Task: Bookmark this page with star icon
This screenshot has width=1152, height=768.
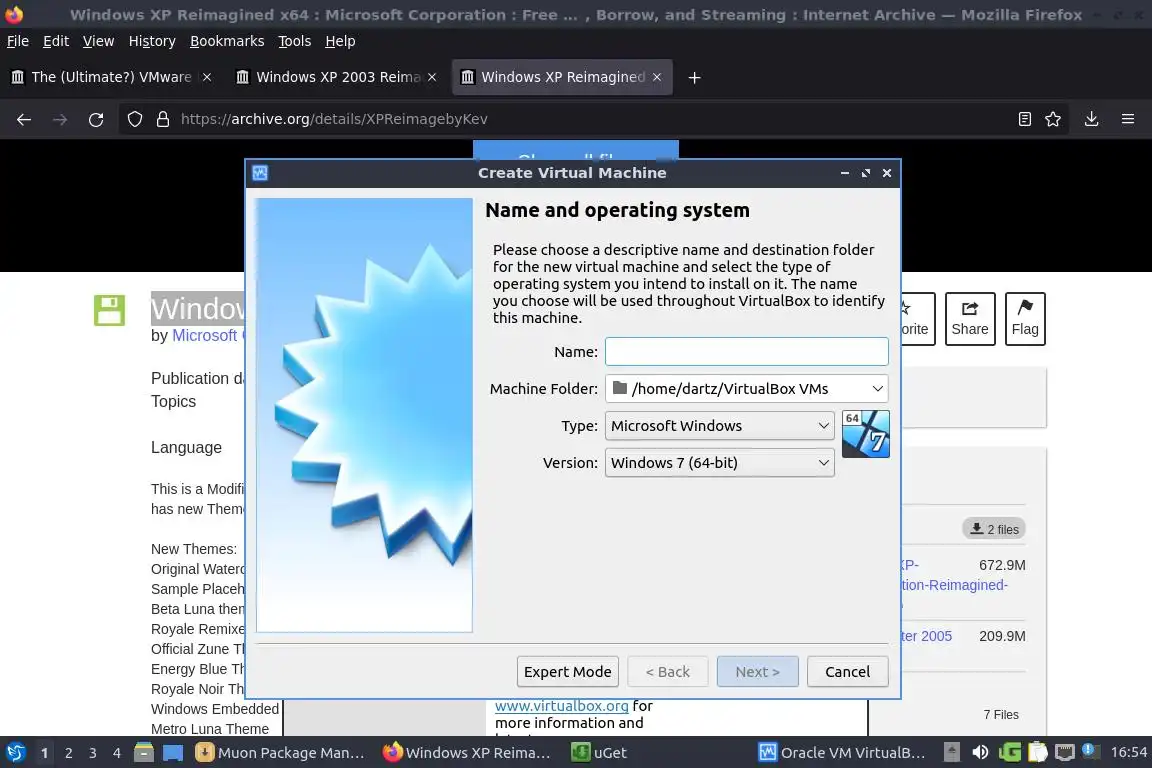Action: [x=1053, y=119]
